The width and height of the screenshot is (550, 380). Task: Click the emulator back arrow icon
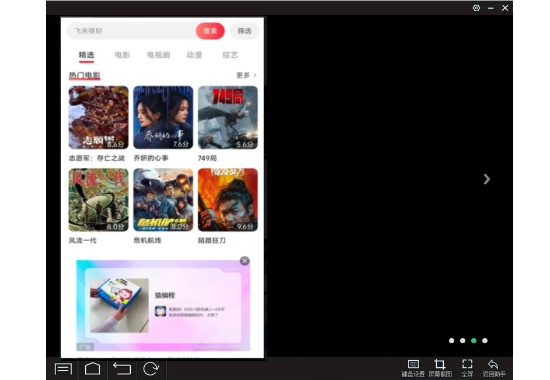(x=122, y=369)
